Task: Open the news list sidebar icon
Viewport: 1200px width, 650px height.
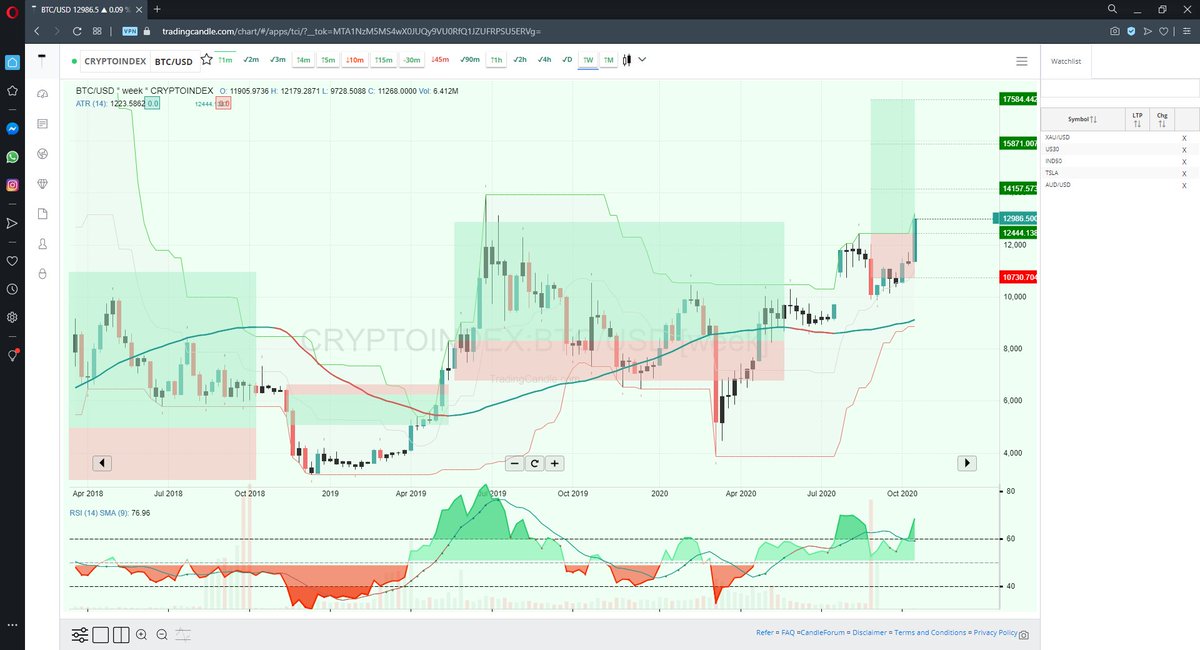Action: 42,124
